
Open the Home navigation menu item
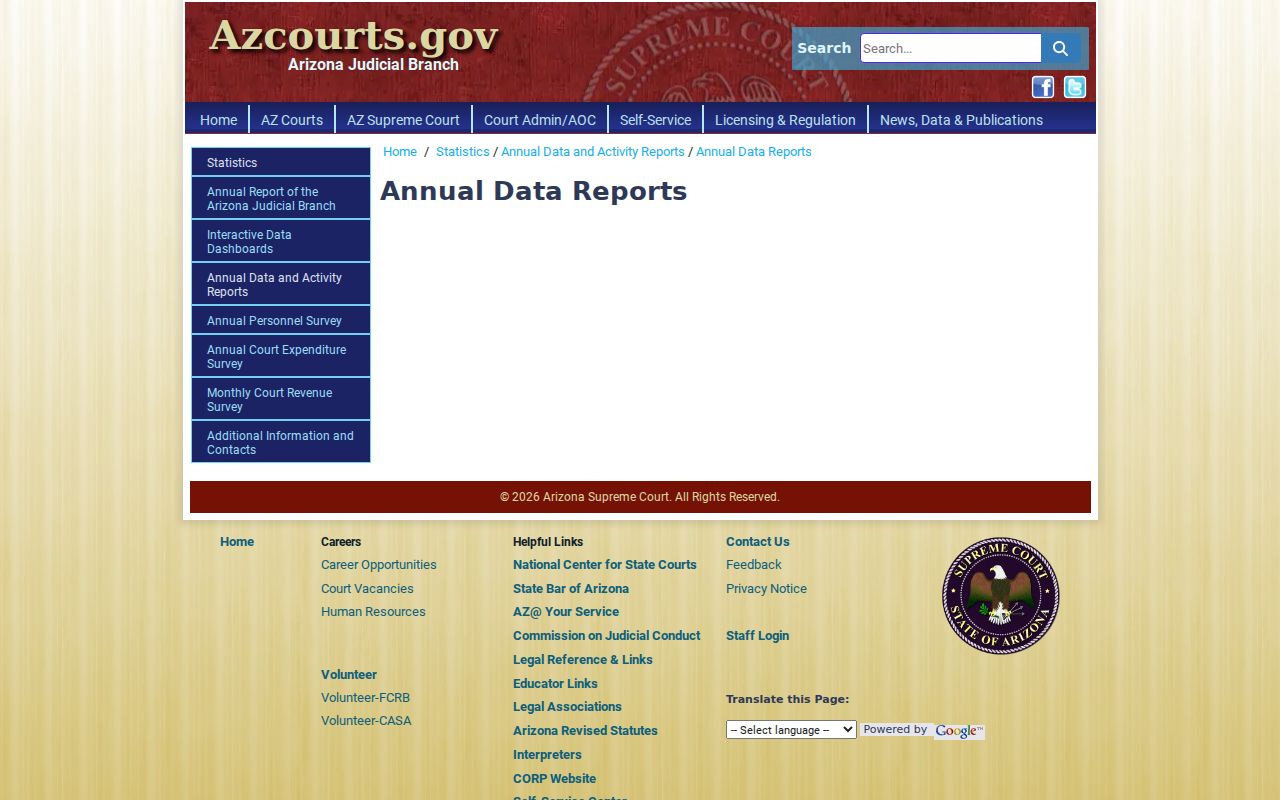(218, 120)
